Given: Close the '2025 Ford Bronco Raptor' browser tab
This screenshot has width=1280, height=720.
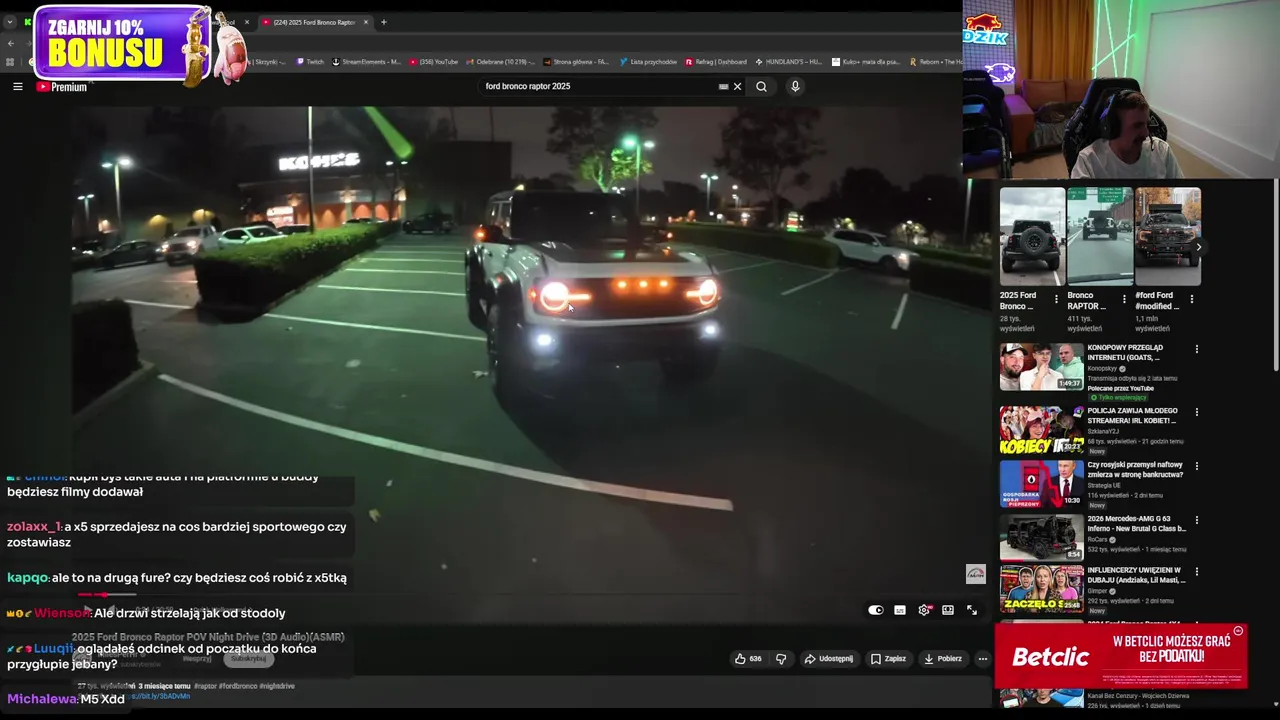Looking at the screenshot, I should coord(366,22).
